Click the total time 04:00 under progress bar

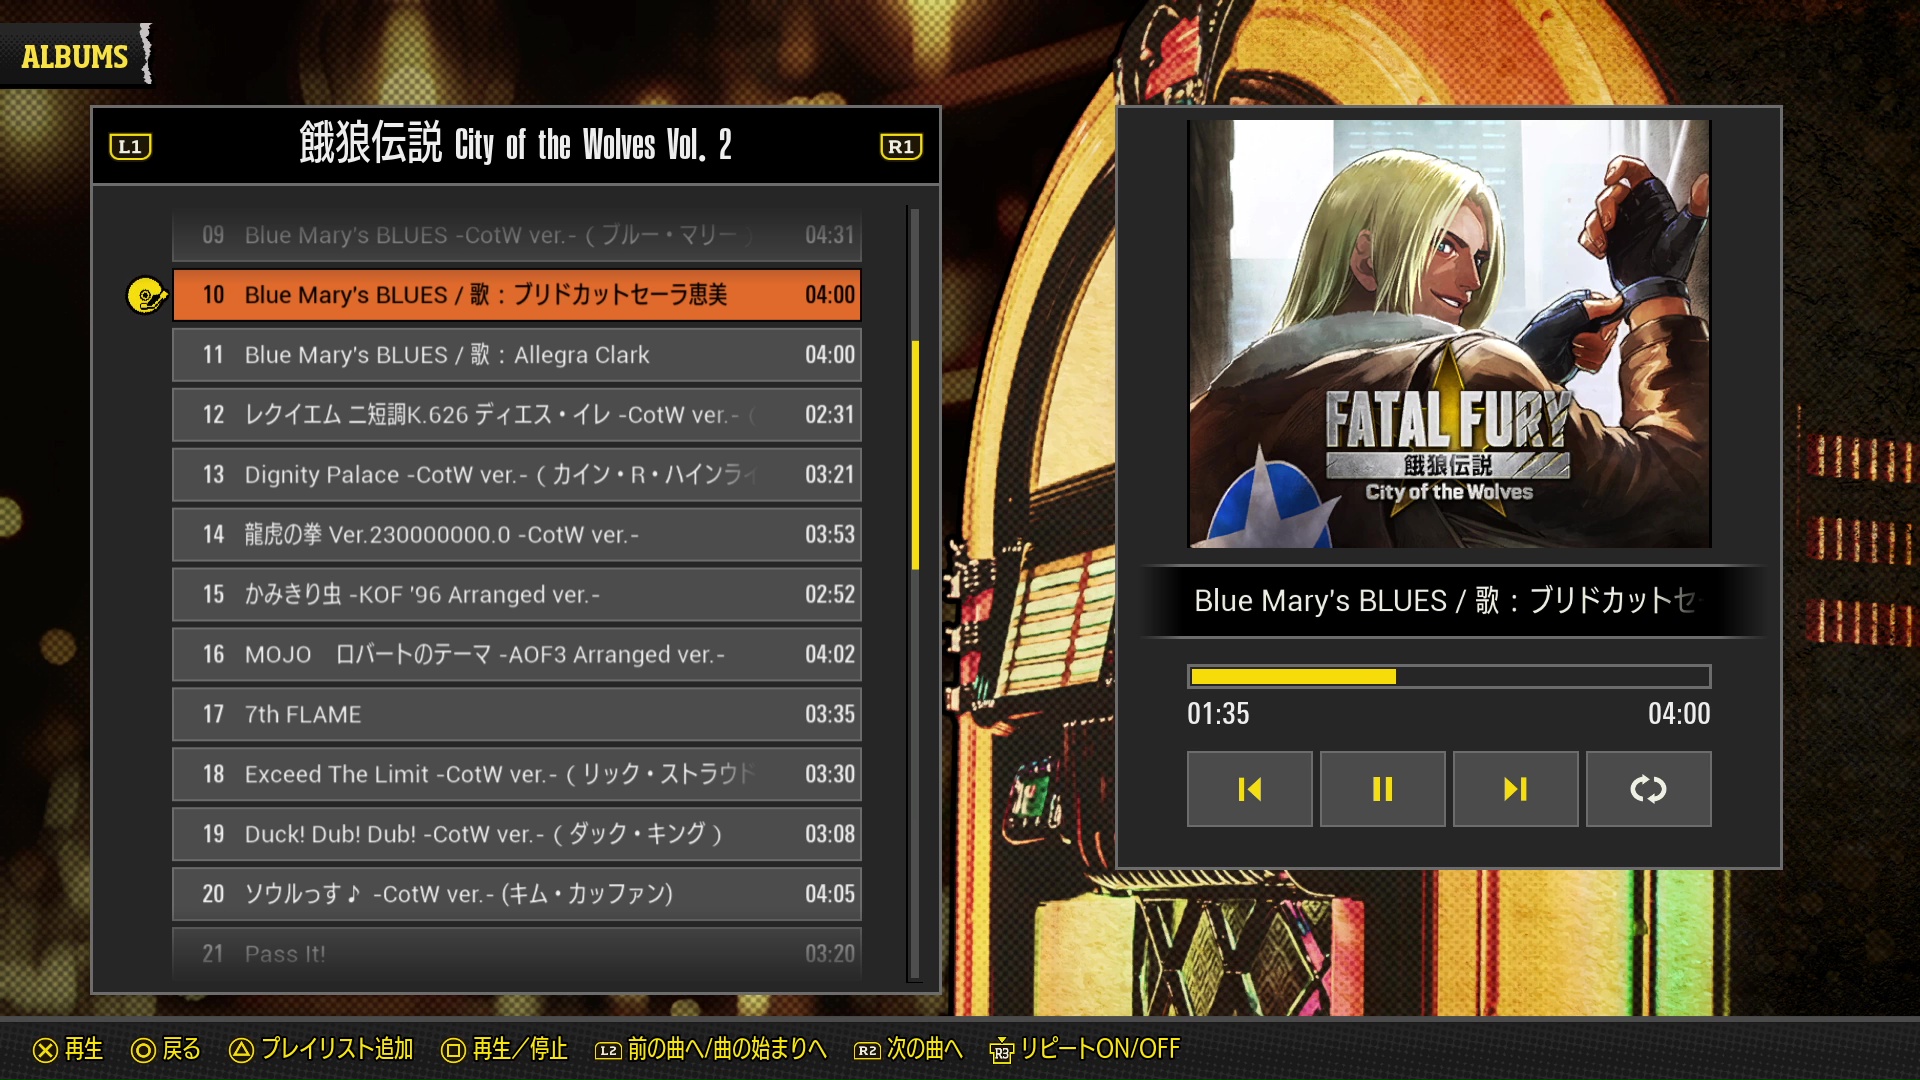[1679, 714]
